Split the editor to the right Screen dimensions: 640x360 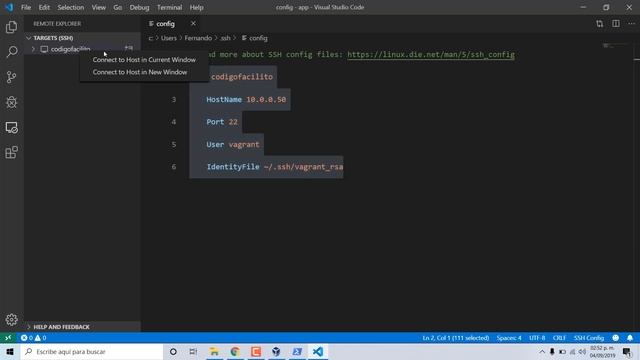pyautogui.click(x=616, y=24)
